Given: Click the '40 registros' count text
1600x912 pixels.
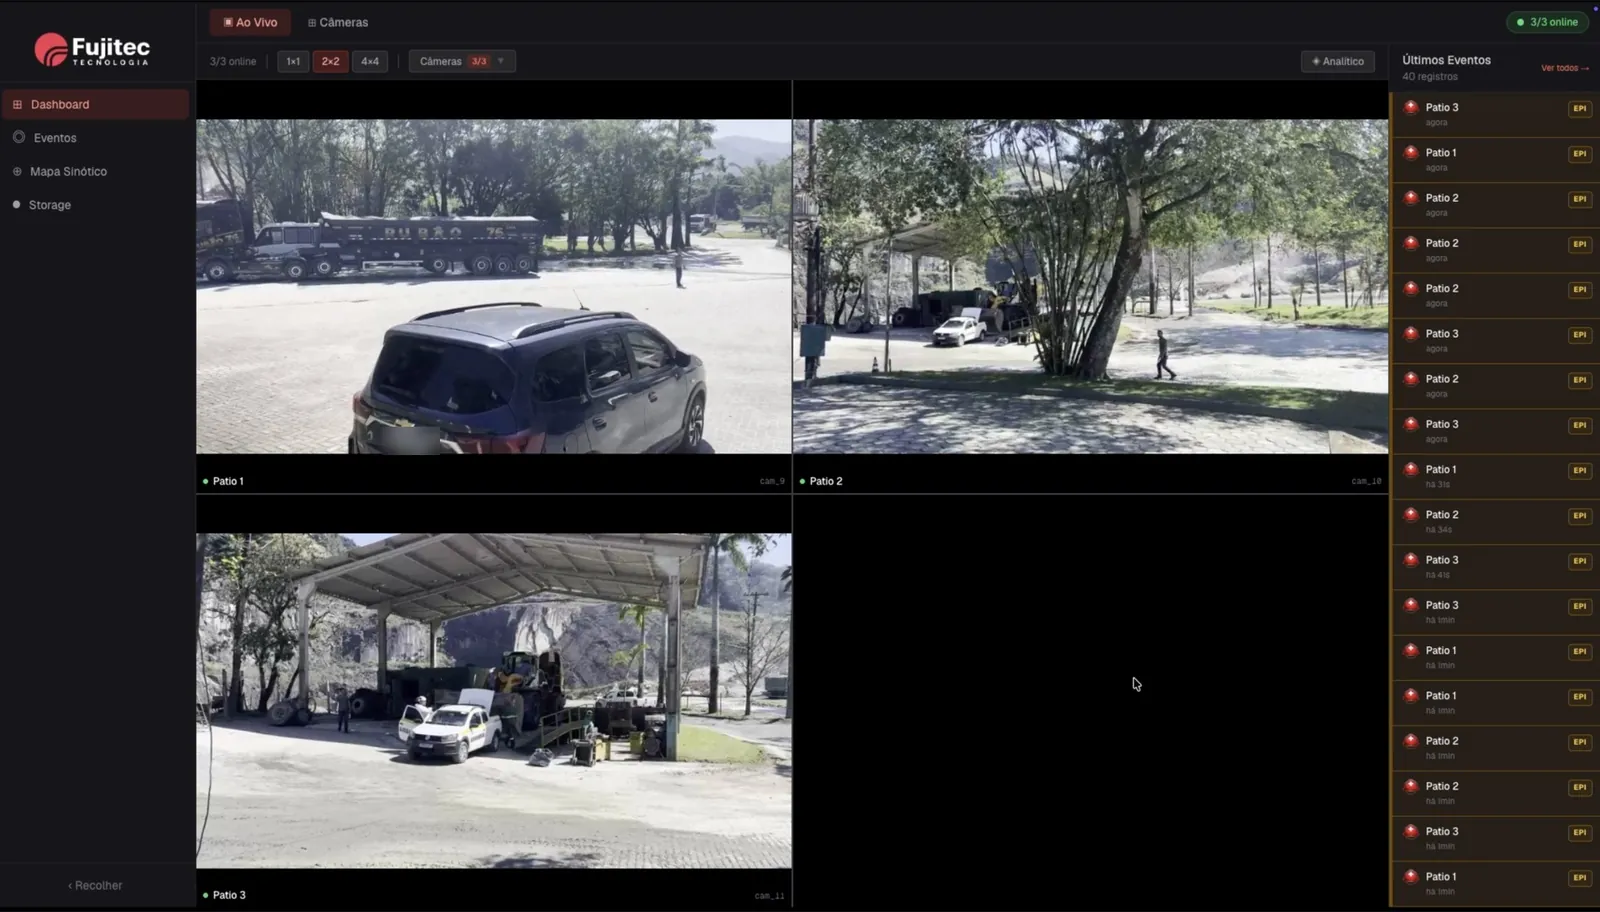Looking at the screenshot, I should coord(1430,77).
